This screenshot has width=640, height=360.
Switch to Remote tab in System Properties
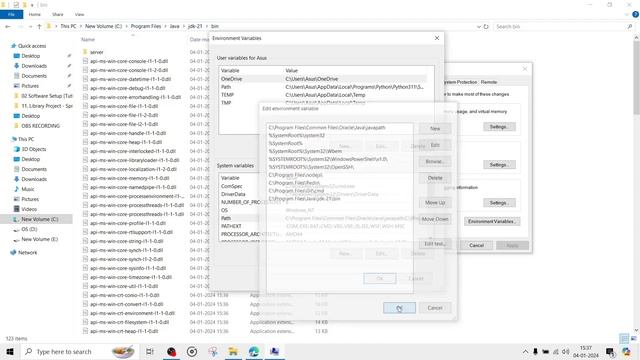[489, 82]
